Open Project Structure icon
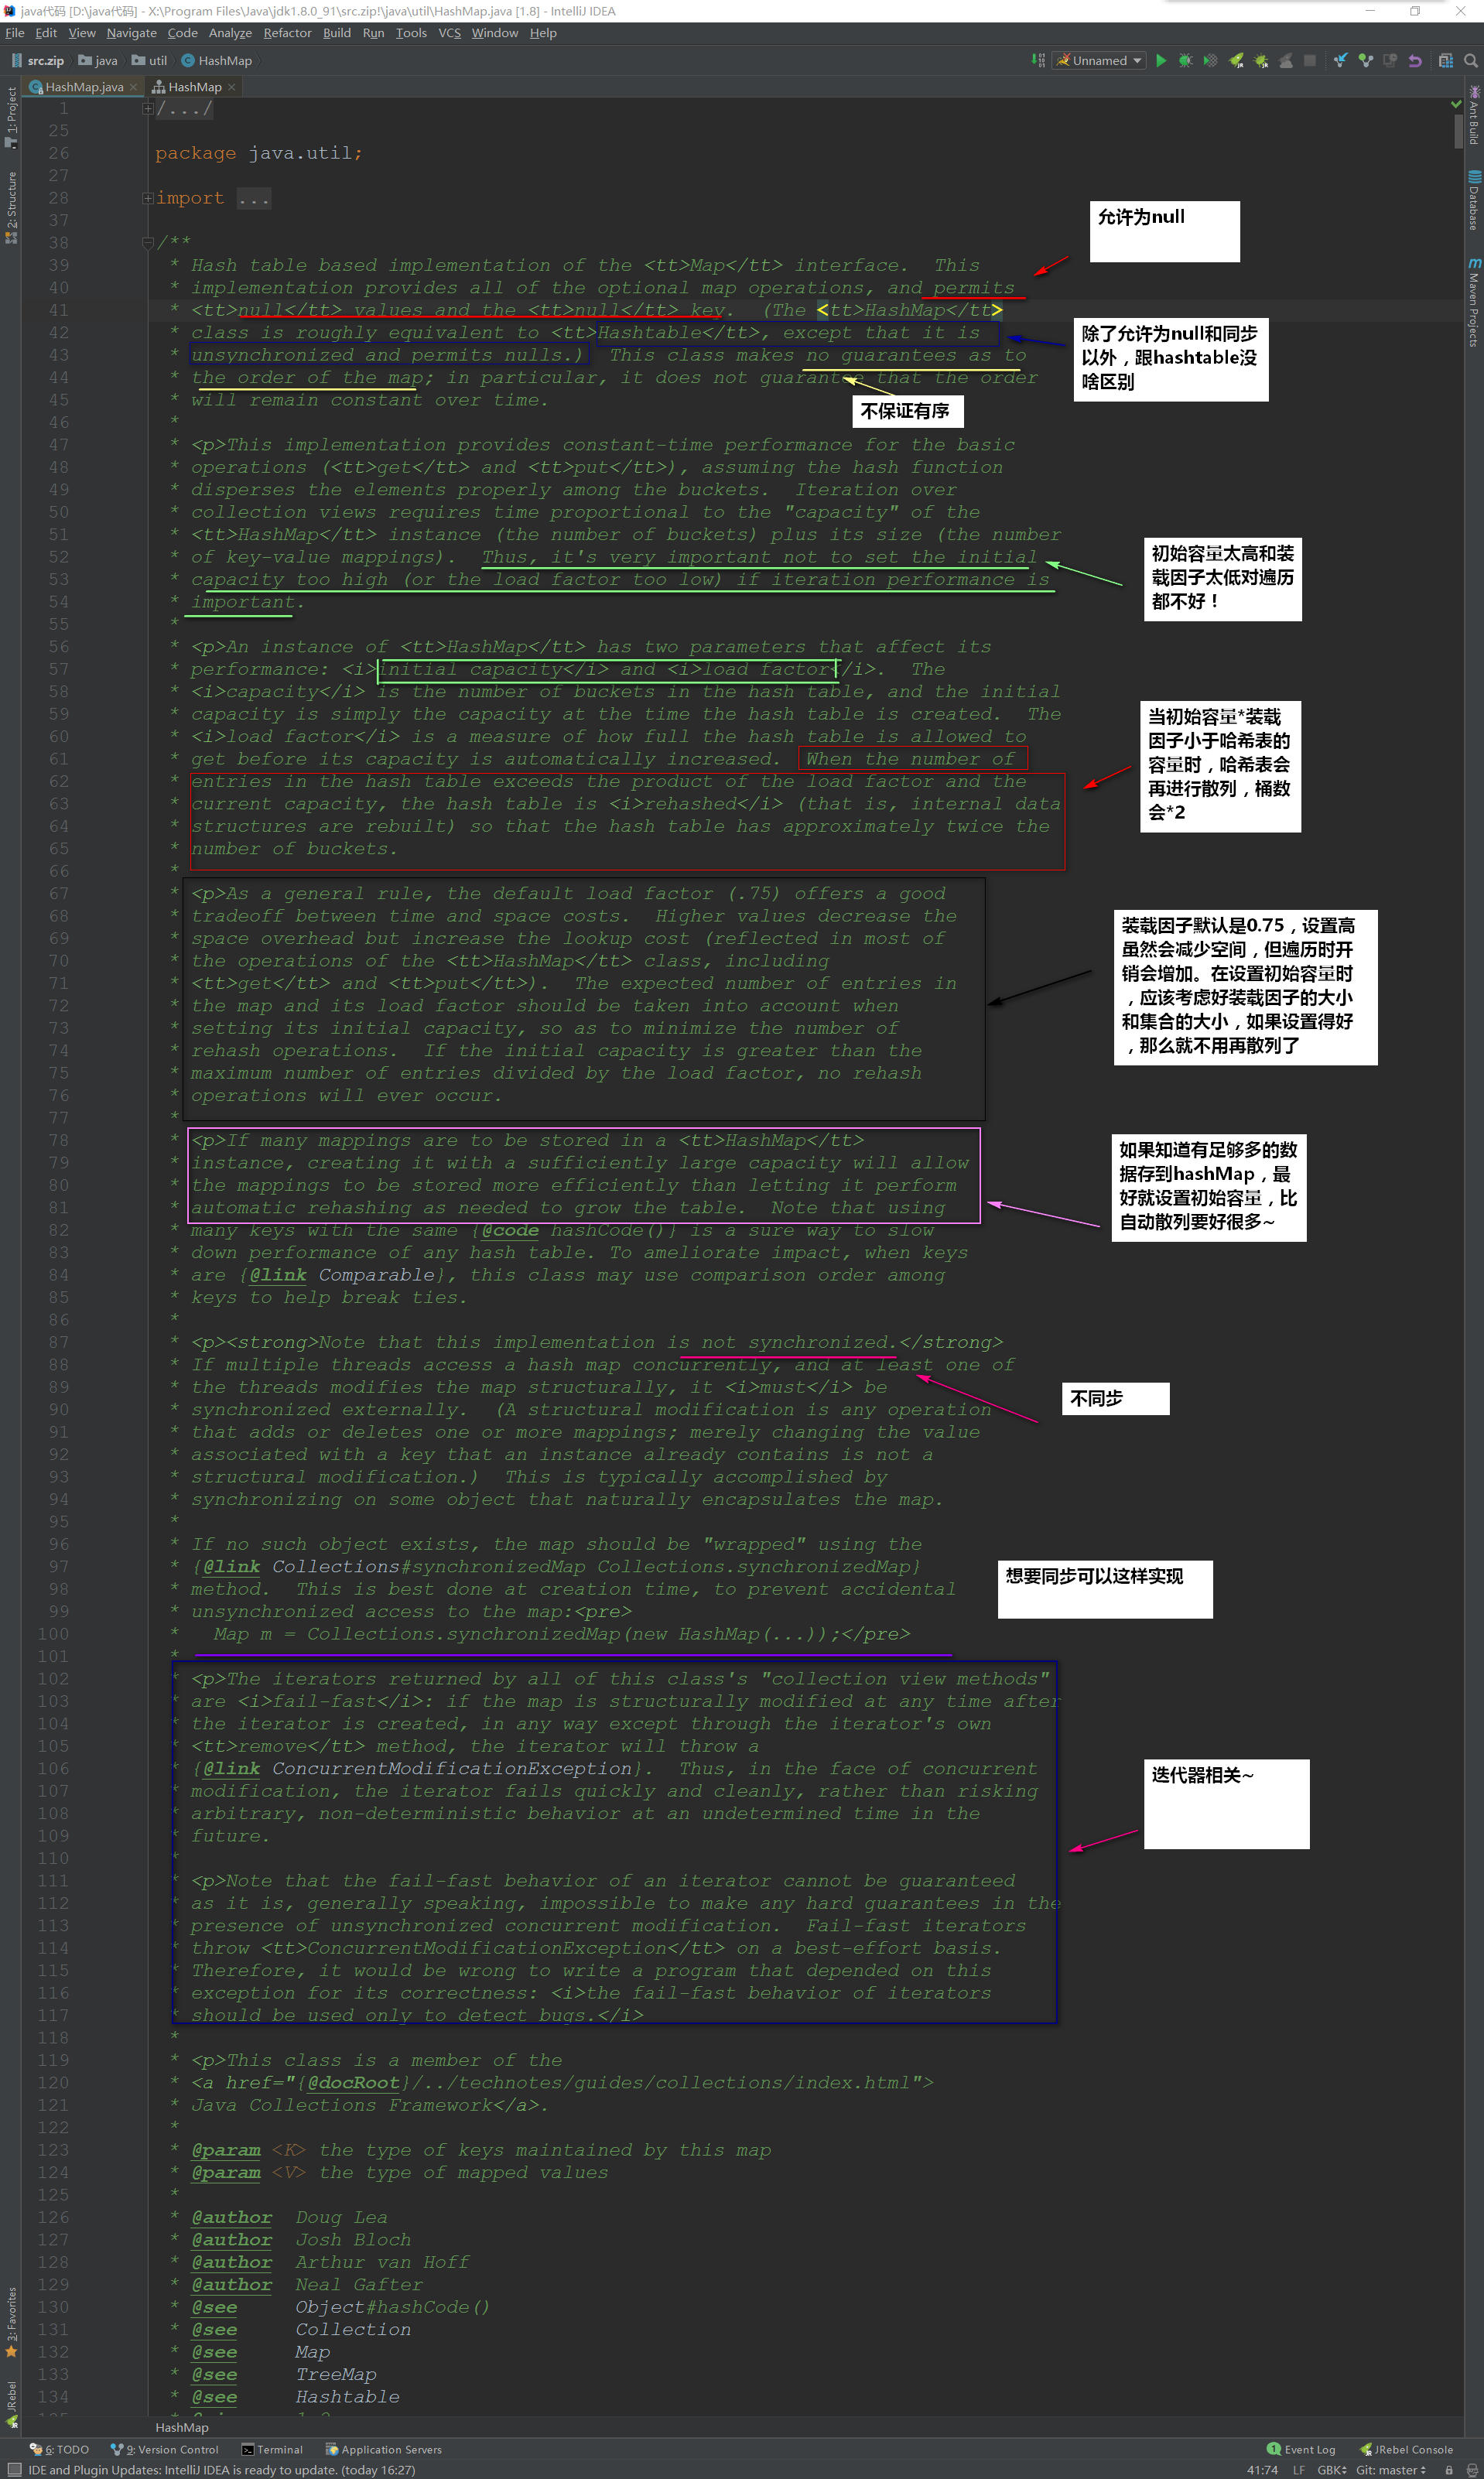The width and height of the screenshot is (1484, 2479). 1445,60
